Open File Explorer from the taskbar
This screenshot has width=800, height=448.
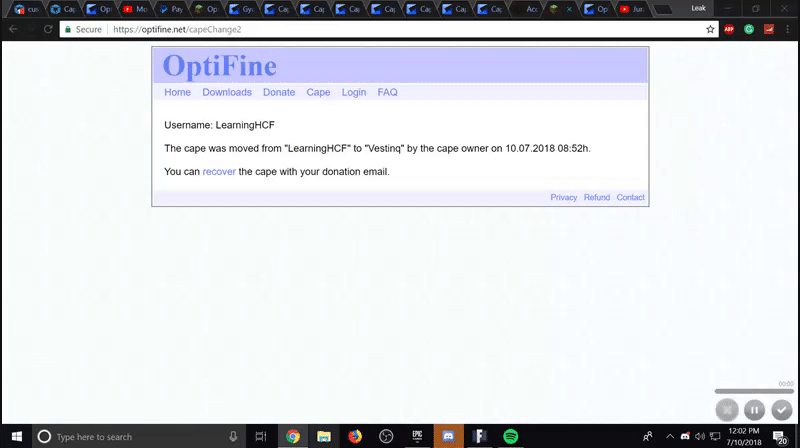pyautogui.click(x=323, y=436)
